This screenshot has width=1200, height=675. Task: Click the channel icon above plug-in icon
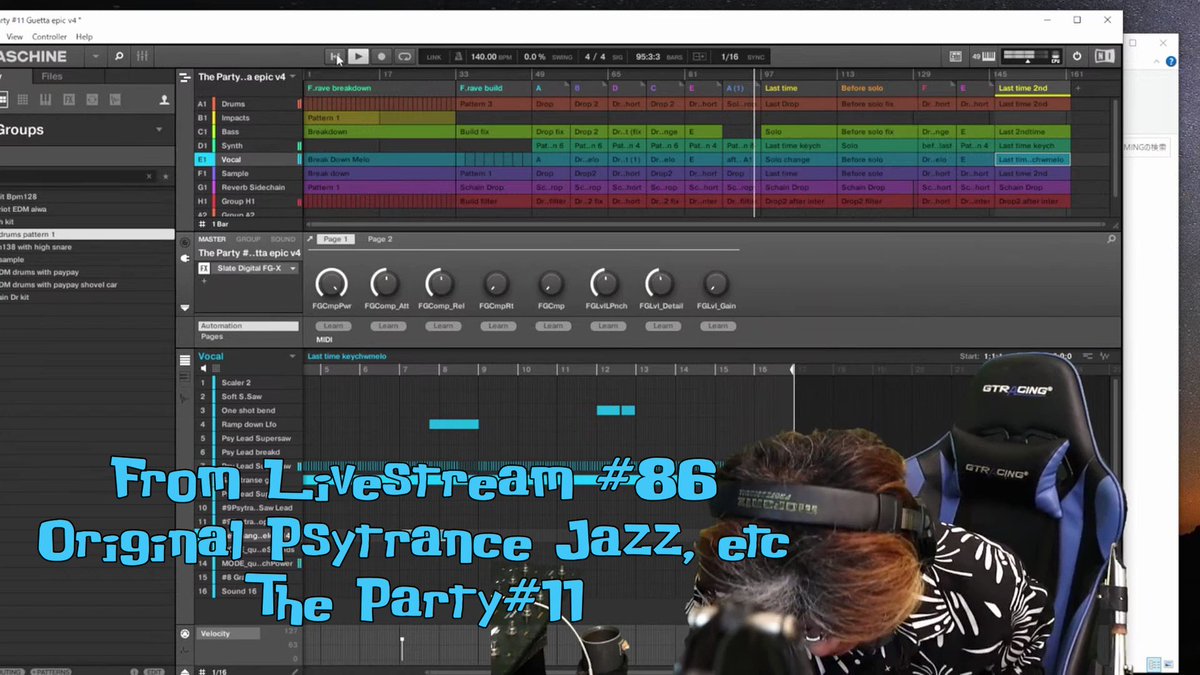184,242
